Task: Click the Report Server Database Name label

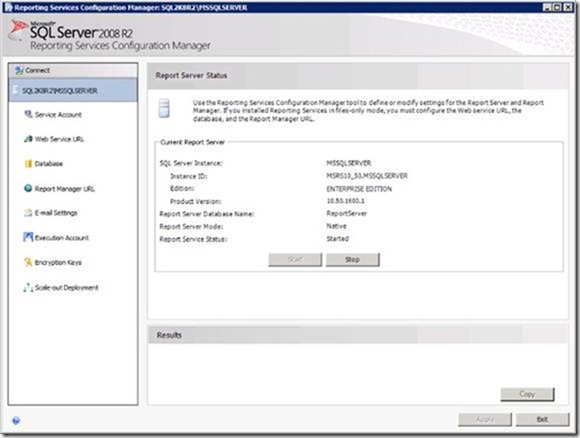Action: tap(207, 214)
